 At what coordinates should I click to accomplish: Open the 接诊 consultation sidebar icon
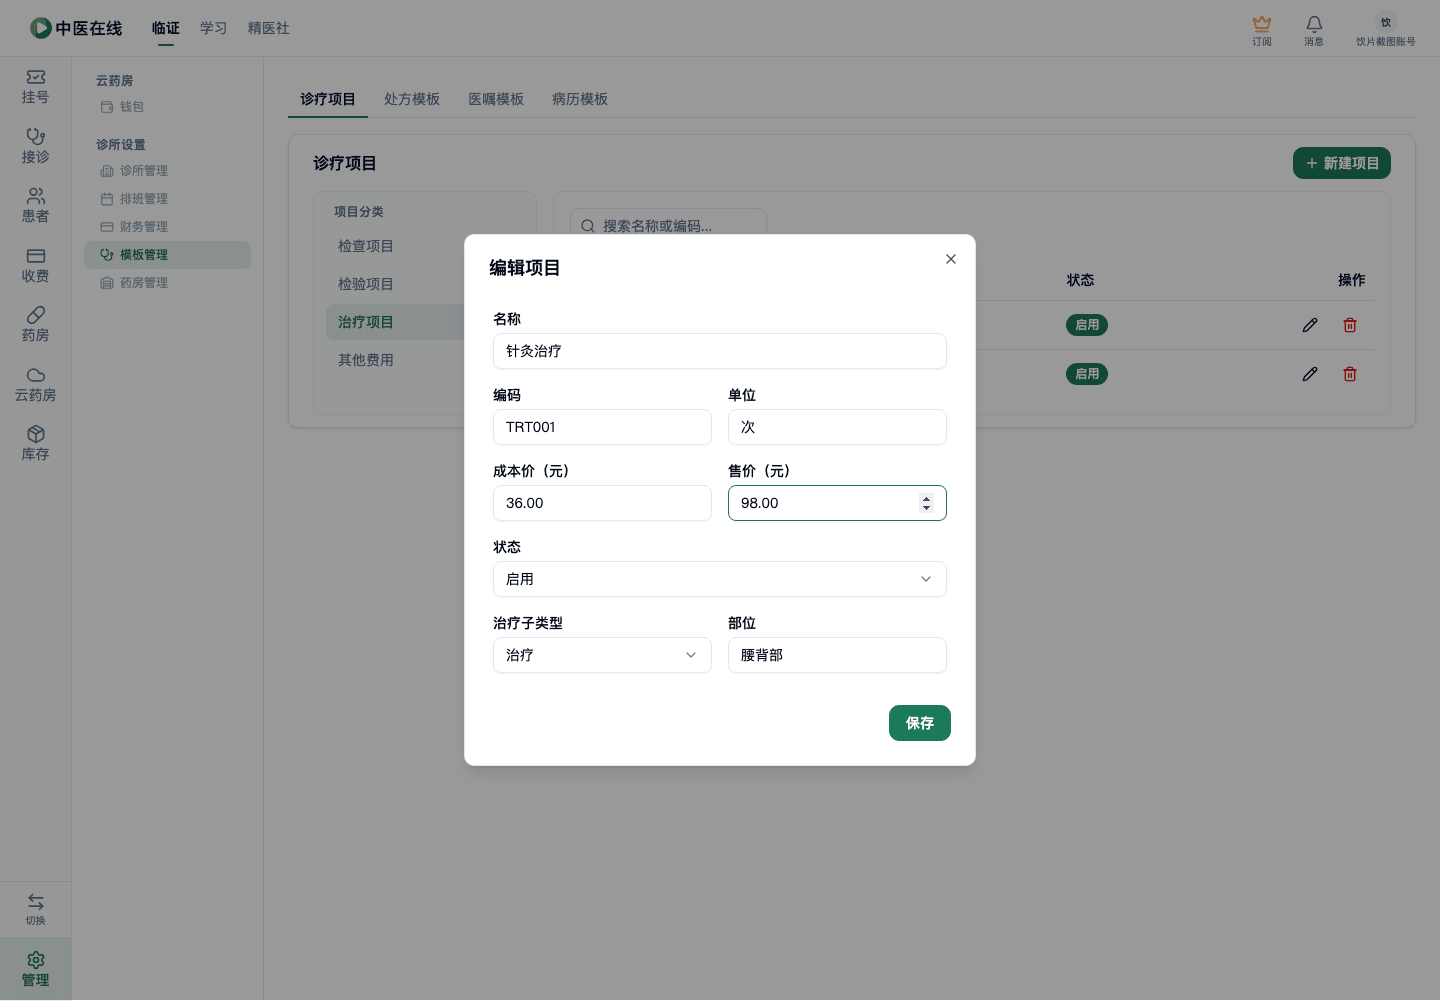(x=35, y=146)
